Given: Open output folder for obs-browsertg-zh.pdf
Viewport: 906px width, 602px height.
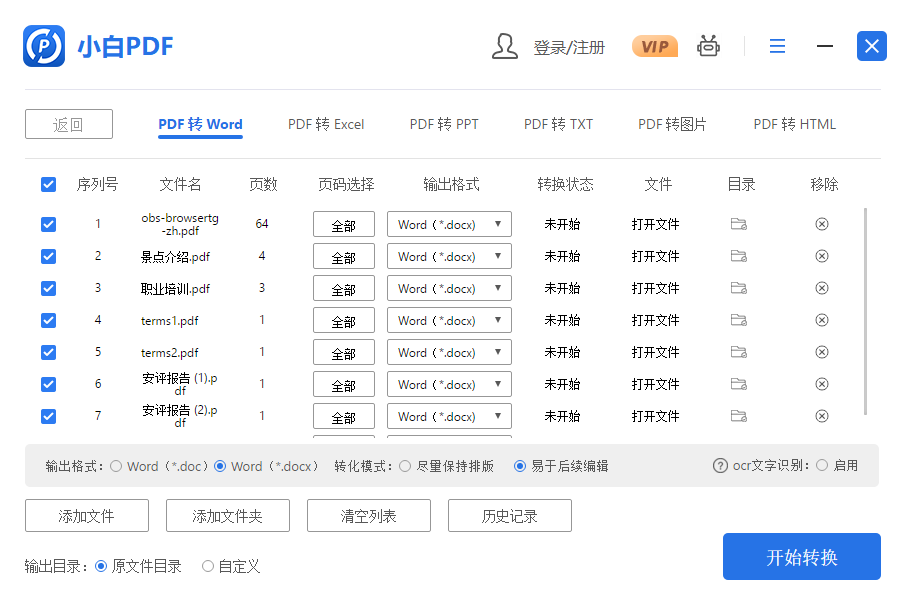Looking at the screenshot, I should pos(738,224).
